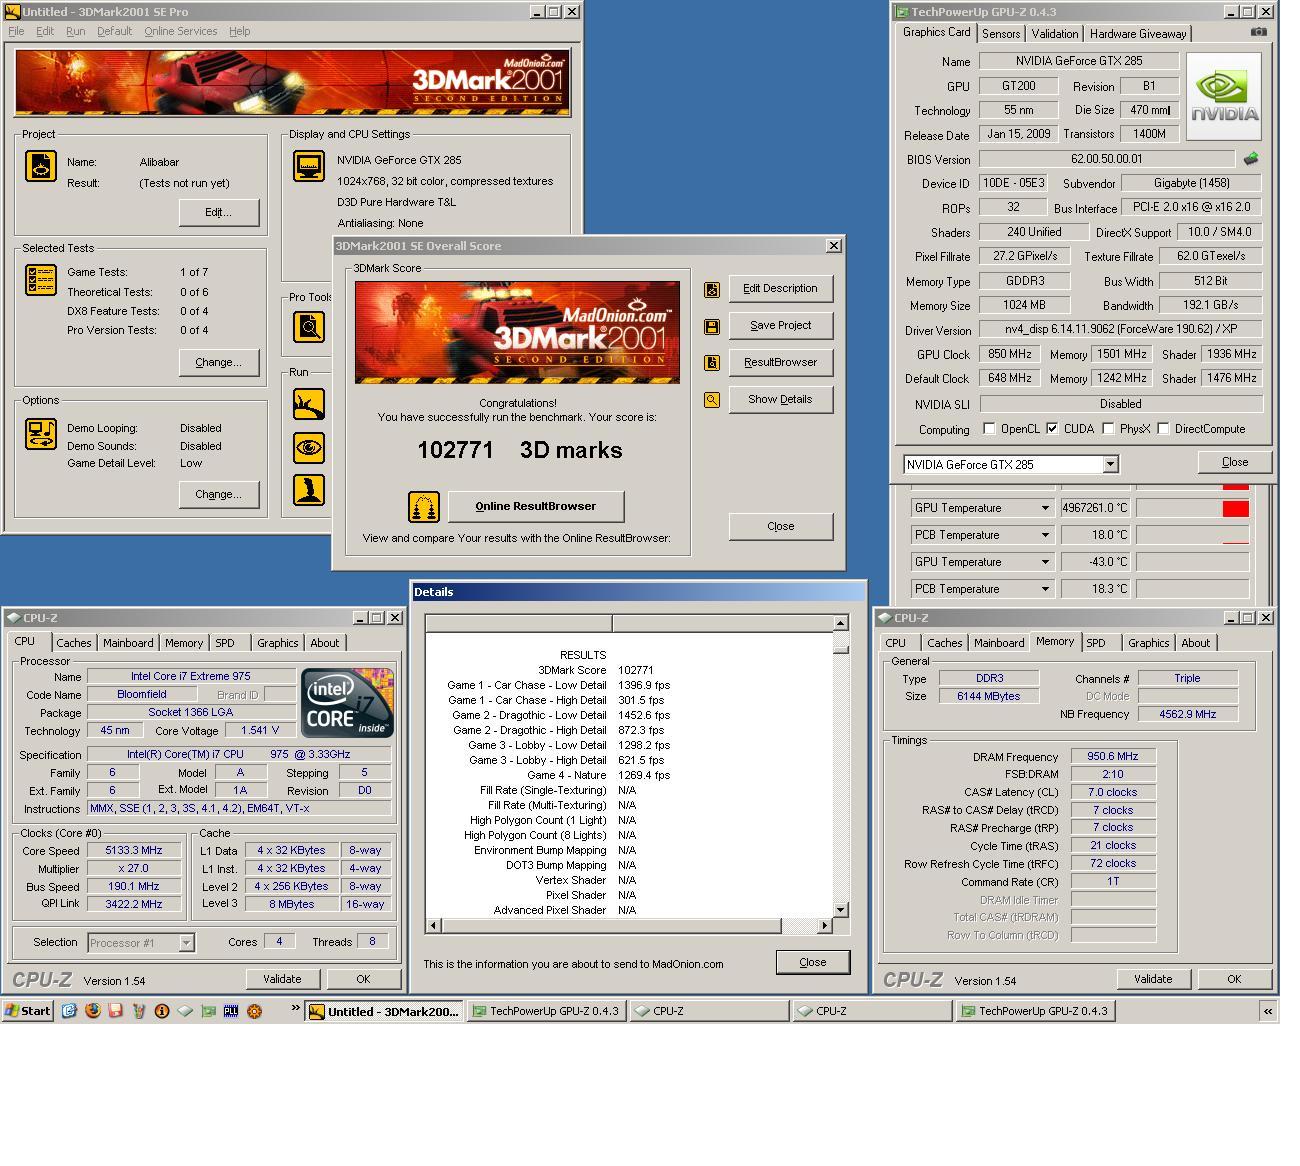Click the GPU Clock 850 MHz field

point(1009,354)
